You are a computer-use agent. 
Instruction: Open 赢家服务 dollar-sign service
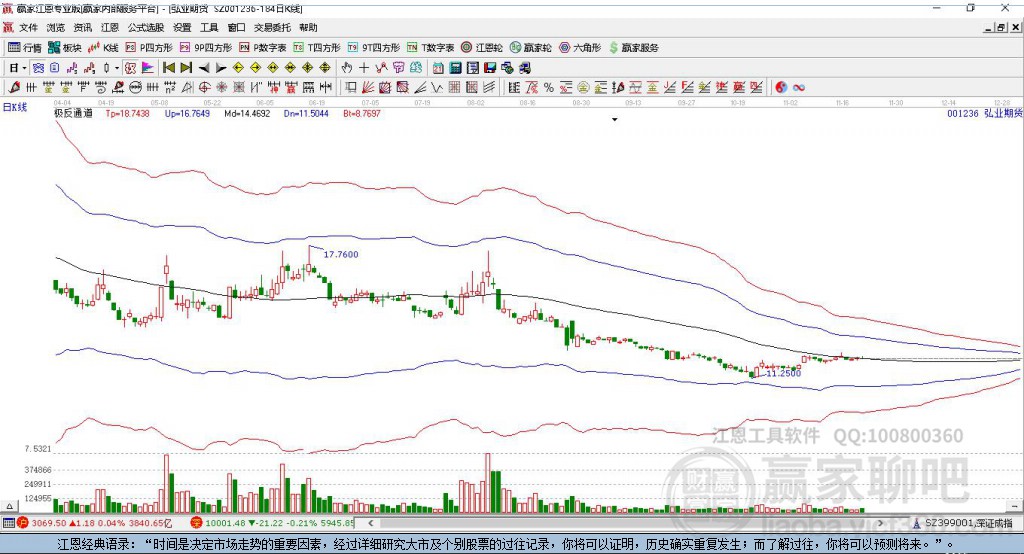pos(633,48)
